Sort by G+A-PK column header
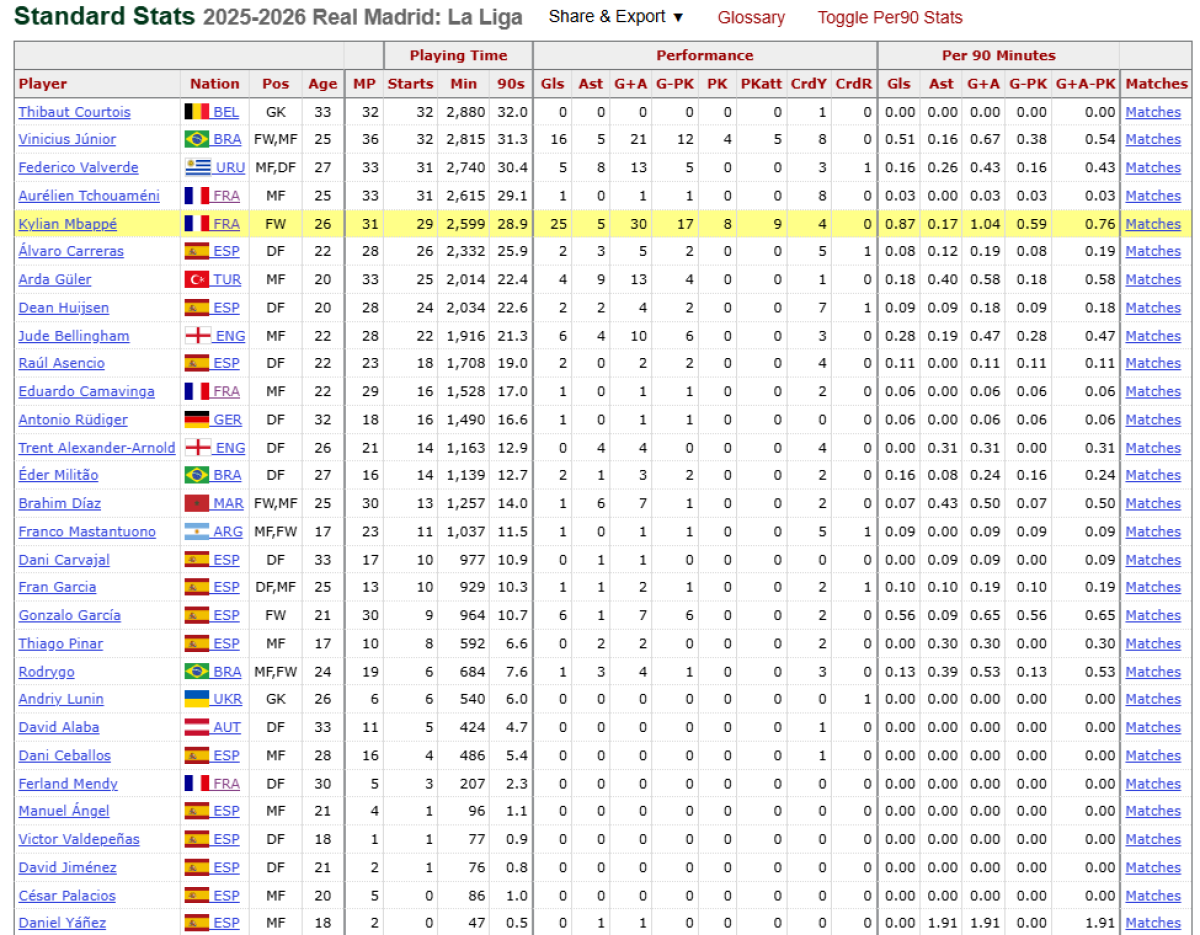1200x935 pixels. tap(1086, 84)
